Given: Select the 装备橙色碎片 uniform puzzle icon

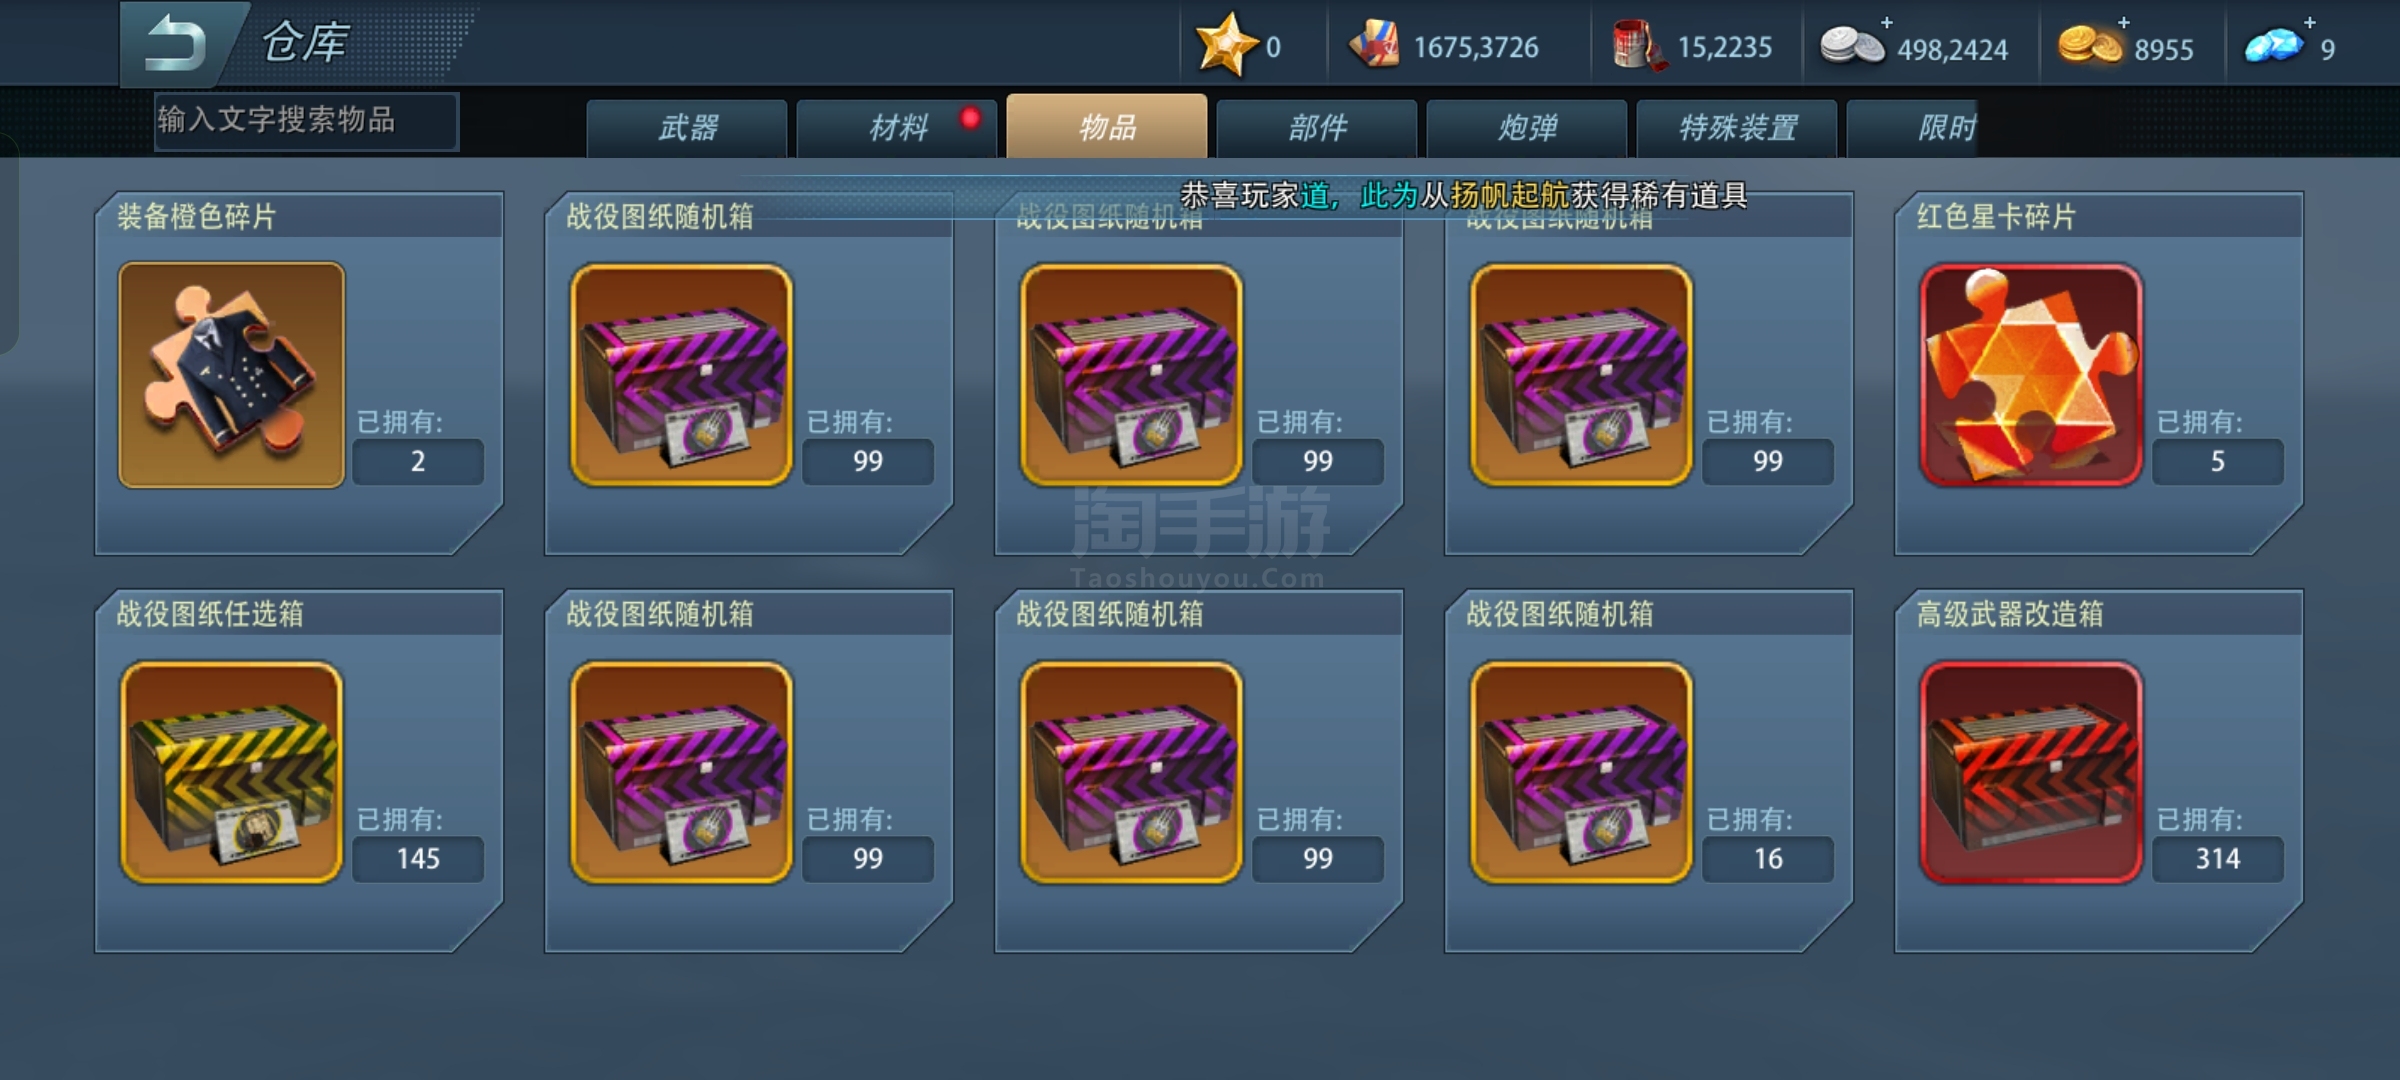Looking at the screenshot, I should (231, 375).
